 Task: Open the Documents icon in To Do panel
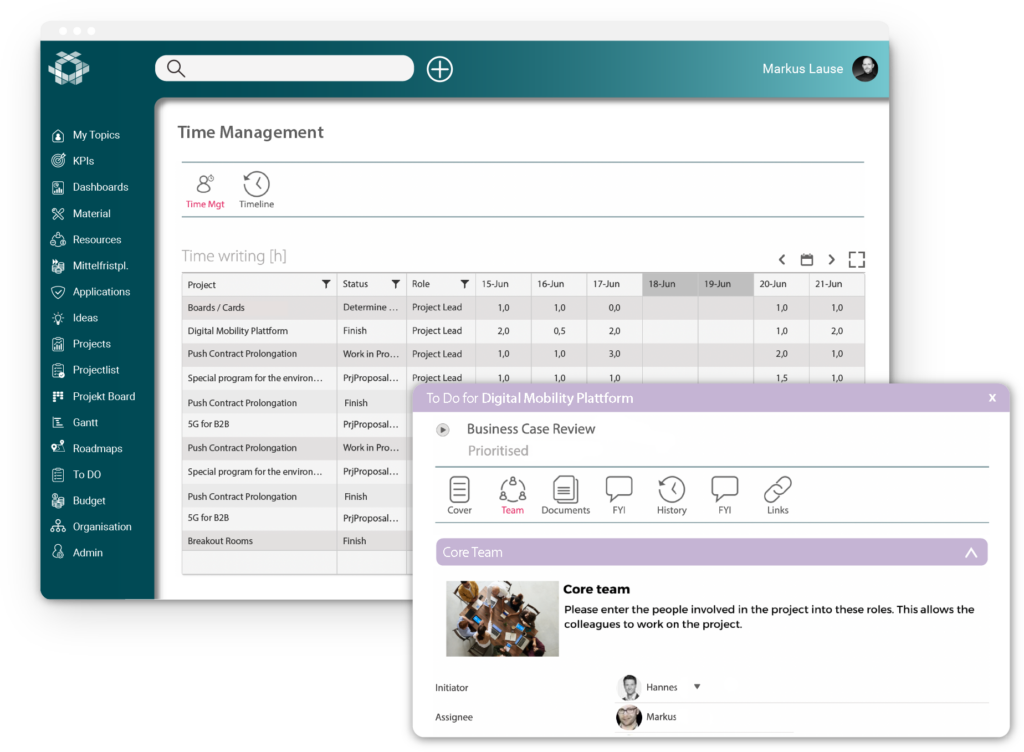[x=566, y=490]
